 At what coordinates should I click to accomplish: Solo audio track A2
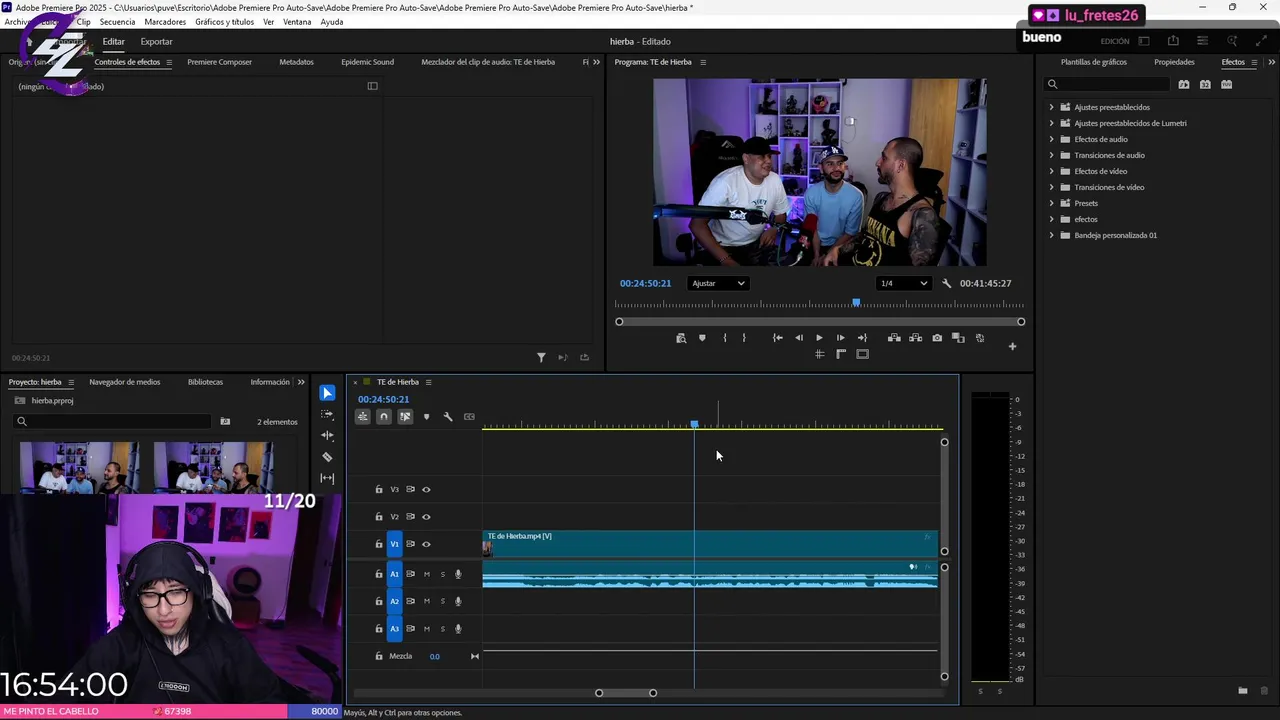443,601
